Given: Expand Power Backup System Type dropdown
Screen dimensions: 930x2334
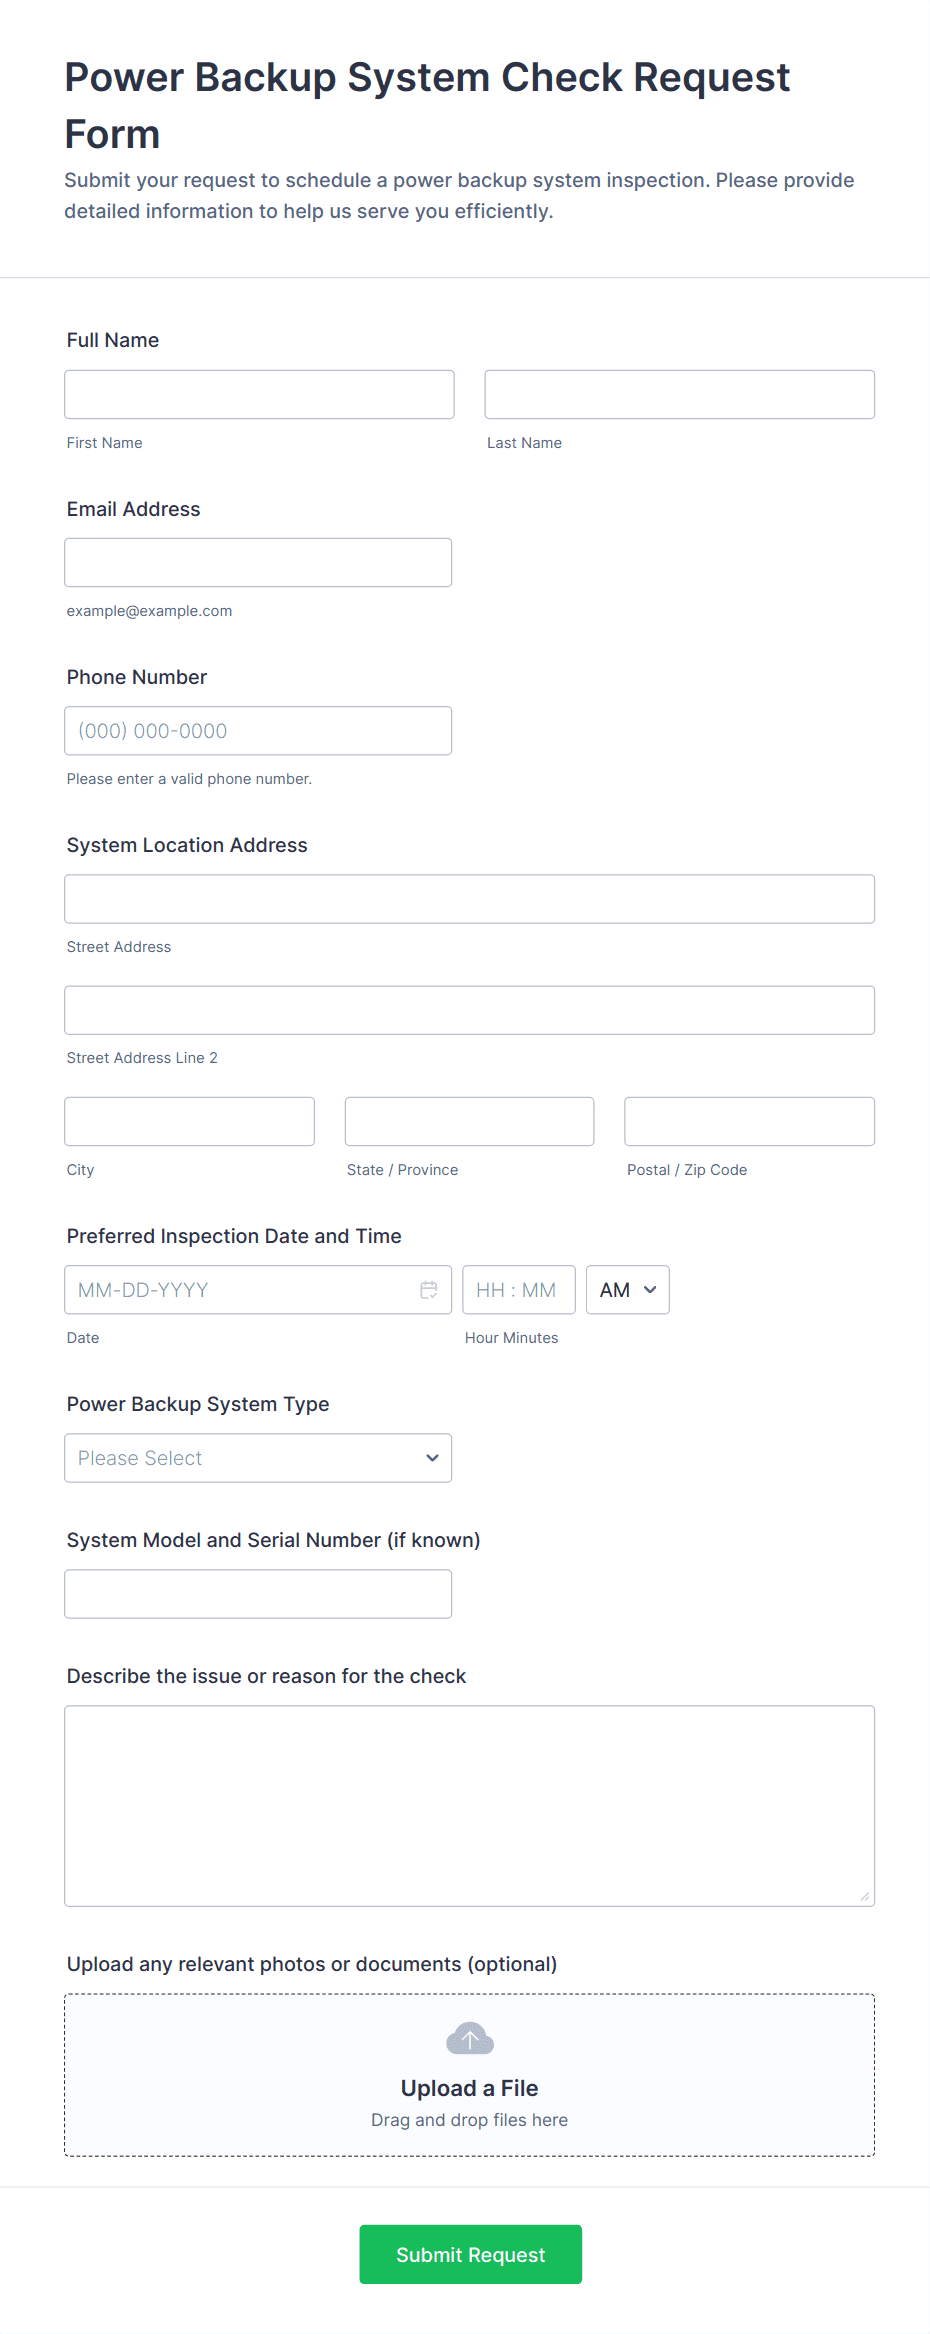Looking at the screenshot, I should point(258,1458).
